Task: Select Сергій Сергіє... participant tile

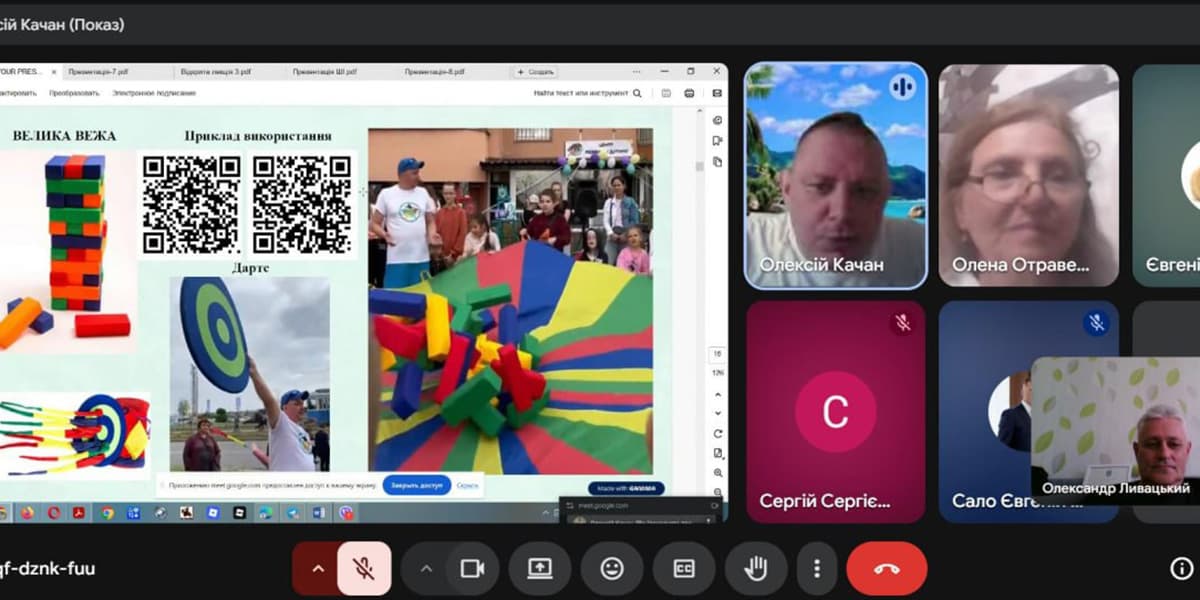Action: click(x=836, y=412)
